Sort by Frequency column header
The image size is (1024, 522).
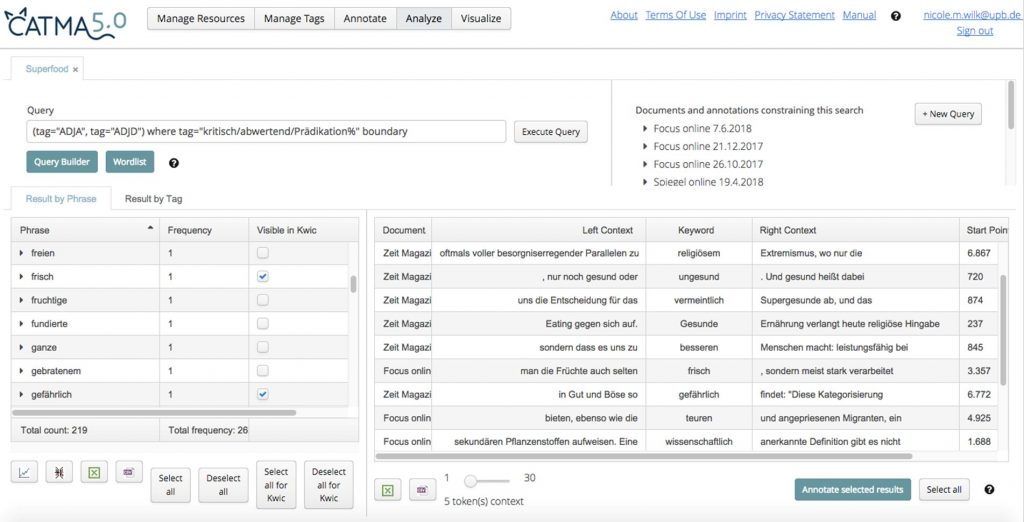coord(204,230)
